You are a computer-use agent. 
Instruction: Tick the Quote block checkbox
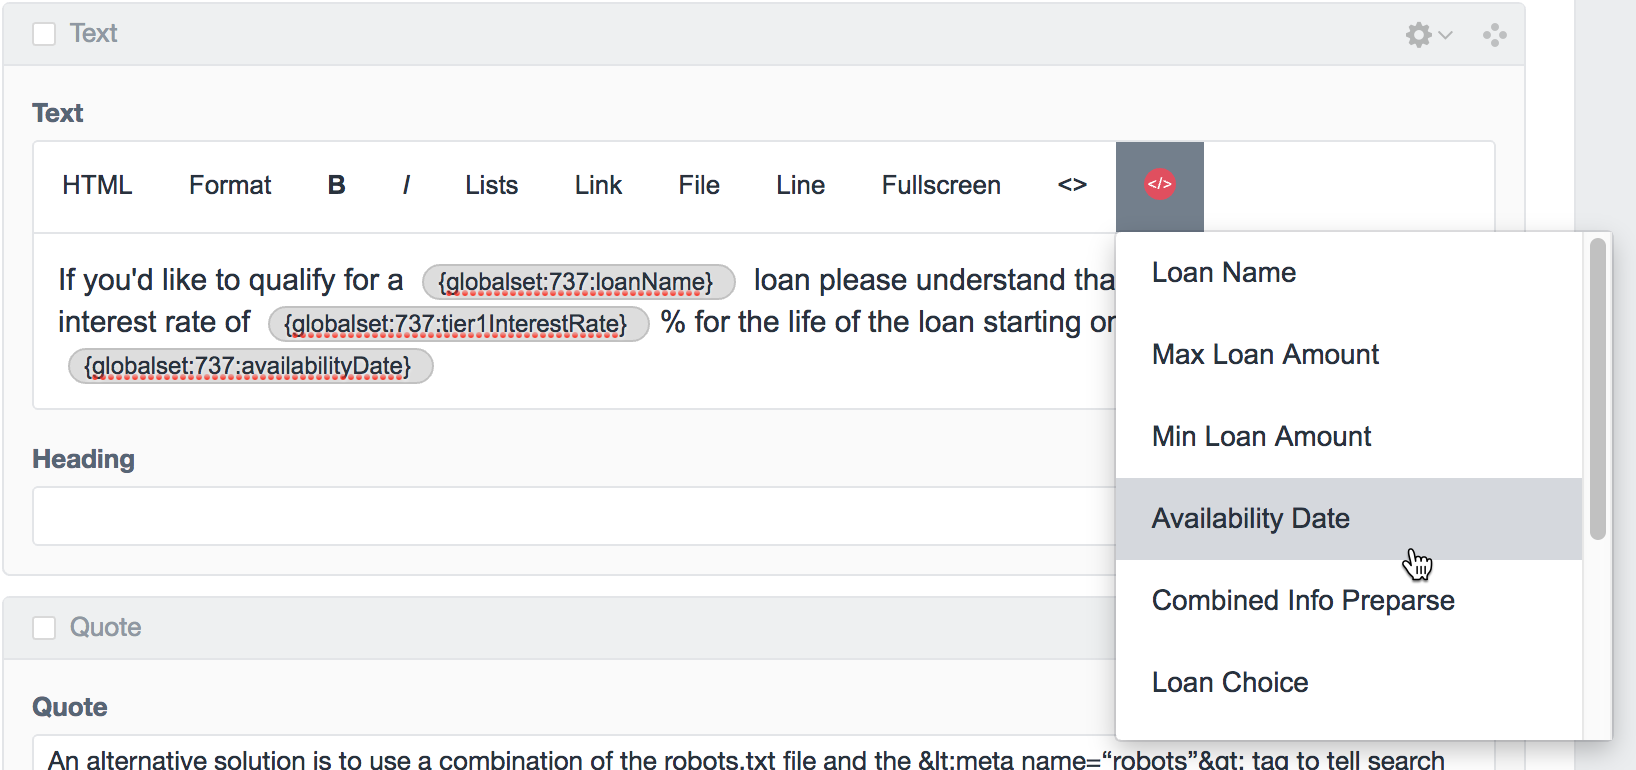(x=44, y=628)
